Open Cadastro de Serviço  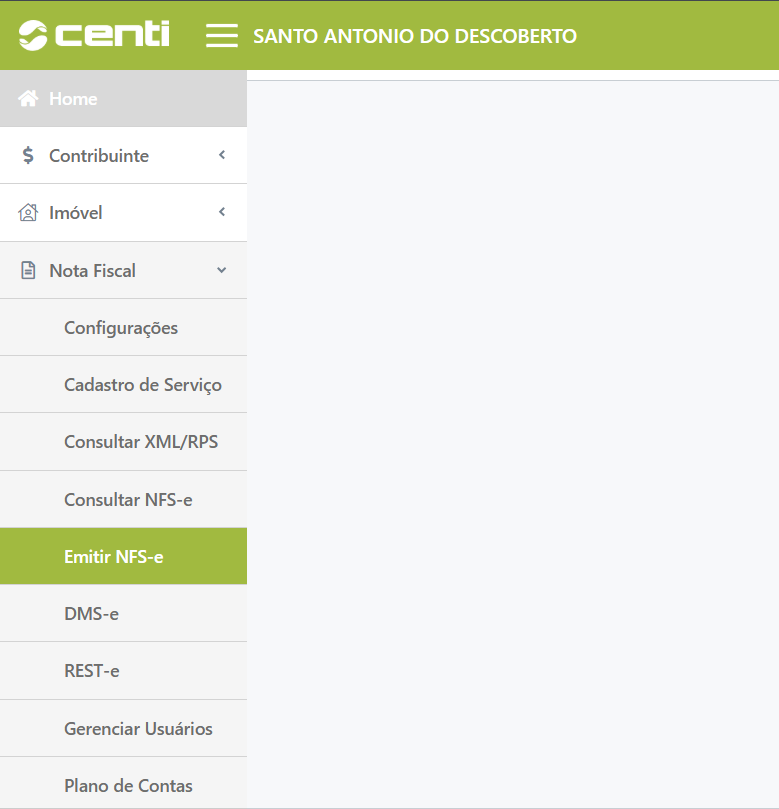coord(142,385)
